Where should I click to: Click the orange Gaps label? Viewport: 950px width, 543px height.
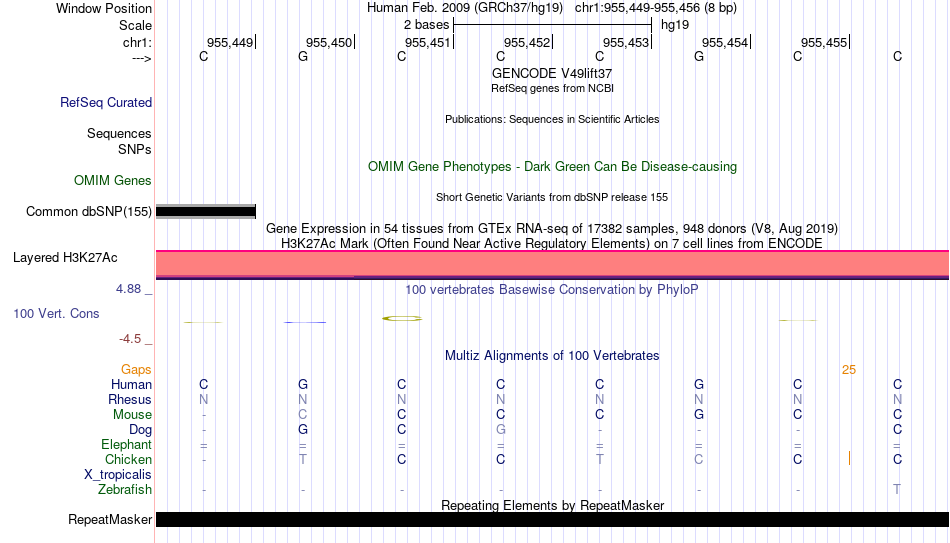pyautogui.click(x=136, y=370)
